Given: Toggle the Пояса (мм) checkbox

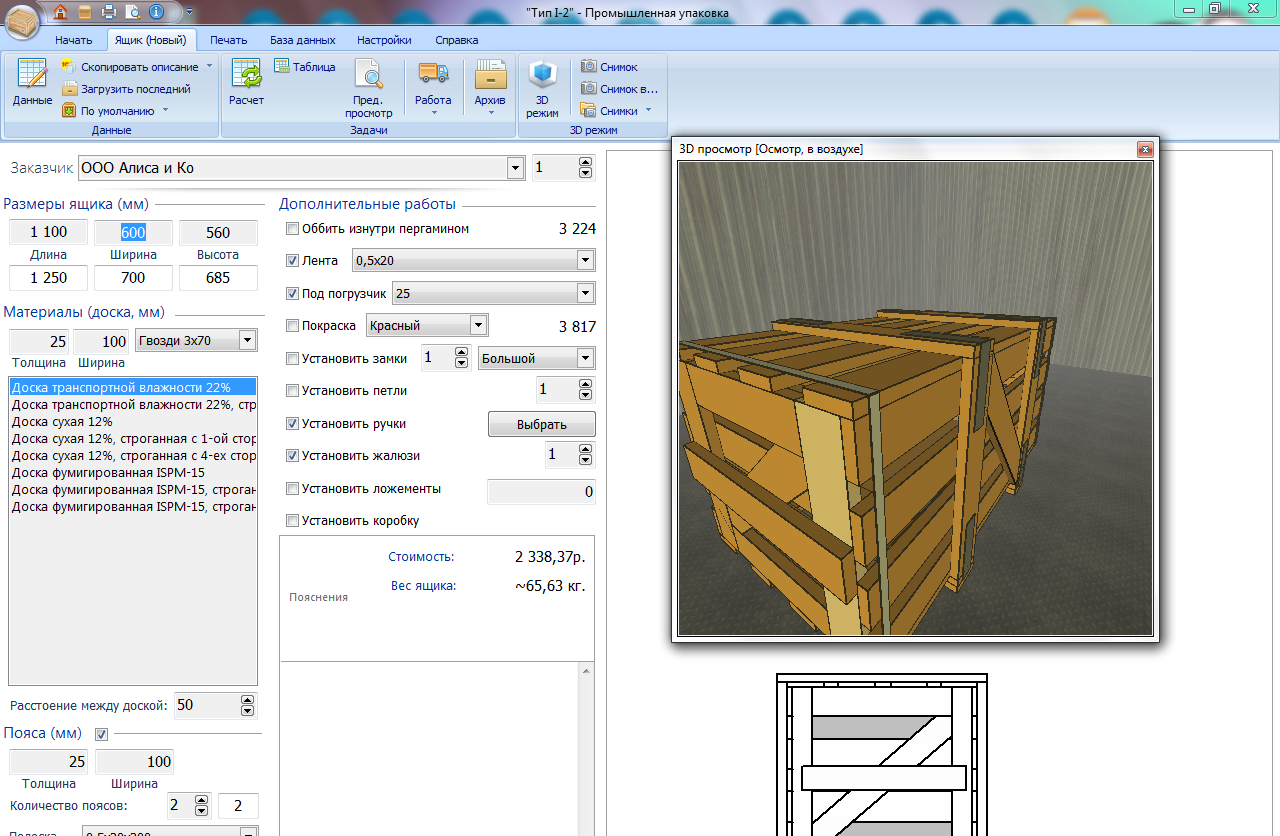Looking at the screenshot, I should pyautogui.click(x=101, y=735).
